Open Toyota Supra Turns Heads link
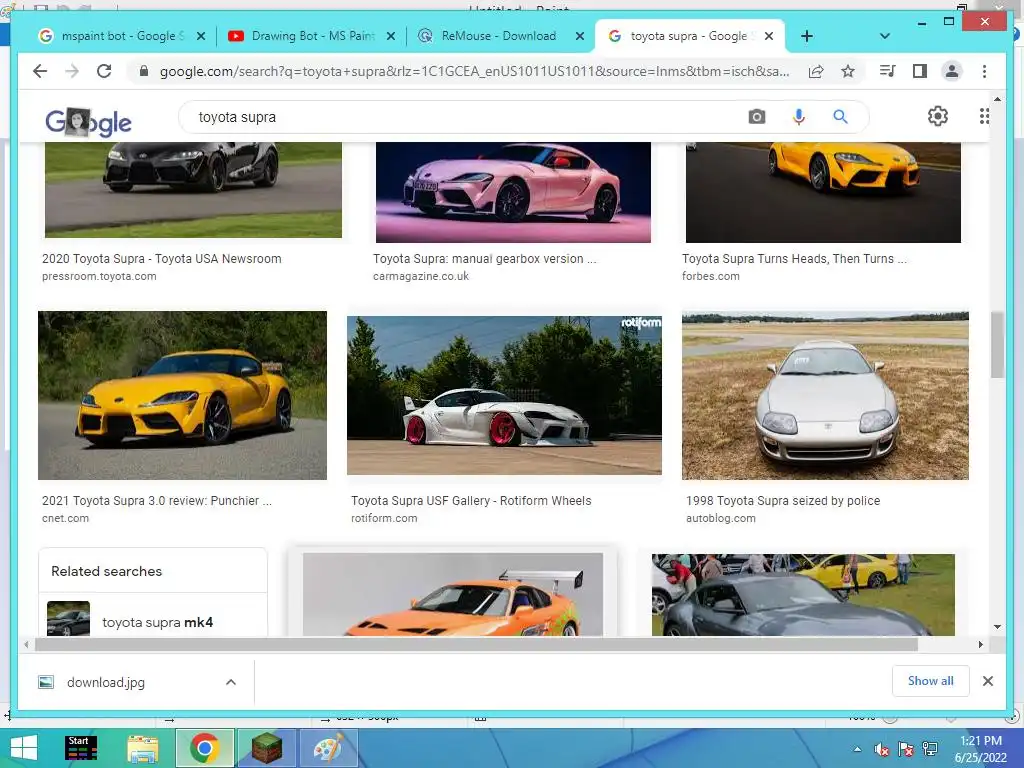This screenshot has width=1024, height=768. click(x=794, y=259)
